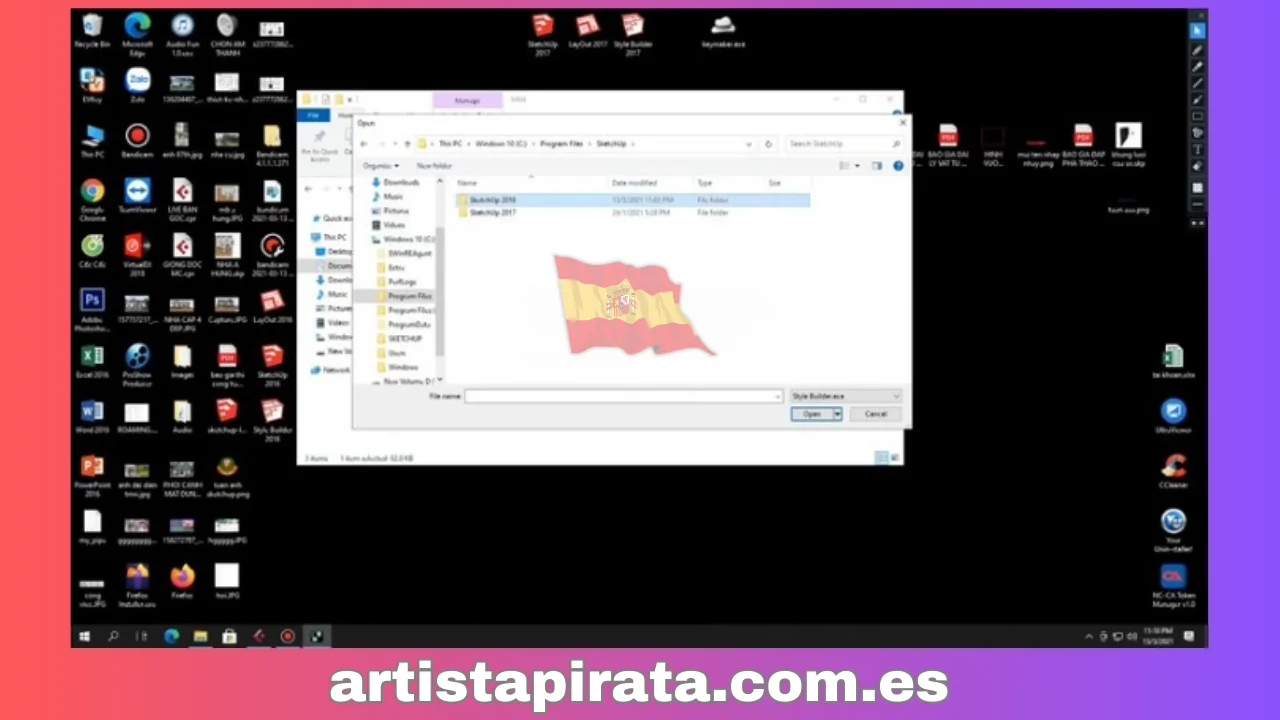This screenshot has width=1280, height=720.
Task: Open Microsoft Store from the taskbar
Action: [229, 636]
